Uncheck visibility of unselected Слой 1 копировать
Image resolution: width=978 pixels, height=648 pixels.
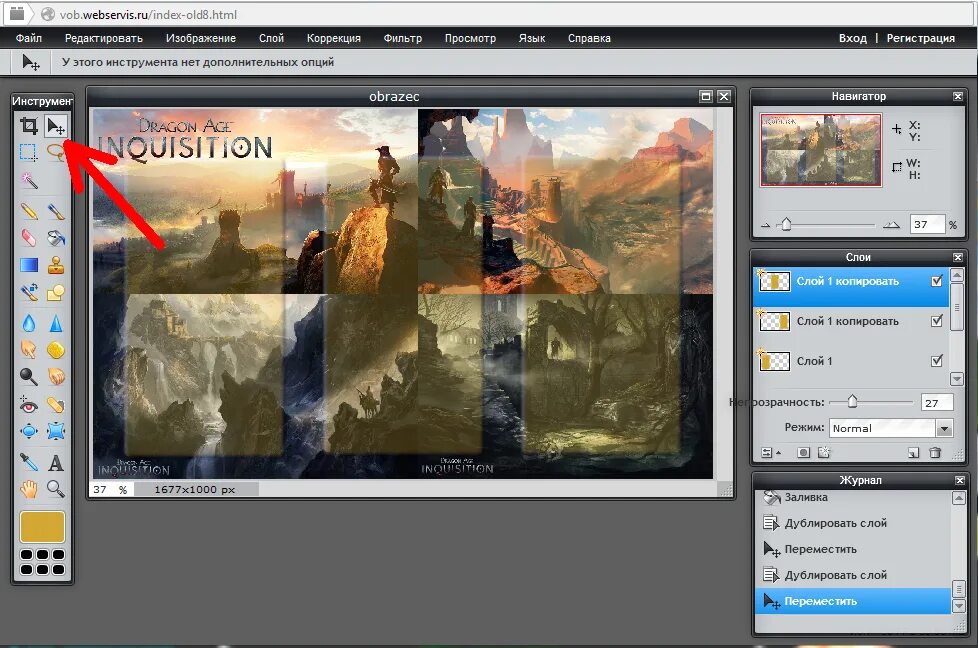click(x=937, y=321)
